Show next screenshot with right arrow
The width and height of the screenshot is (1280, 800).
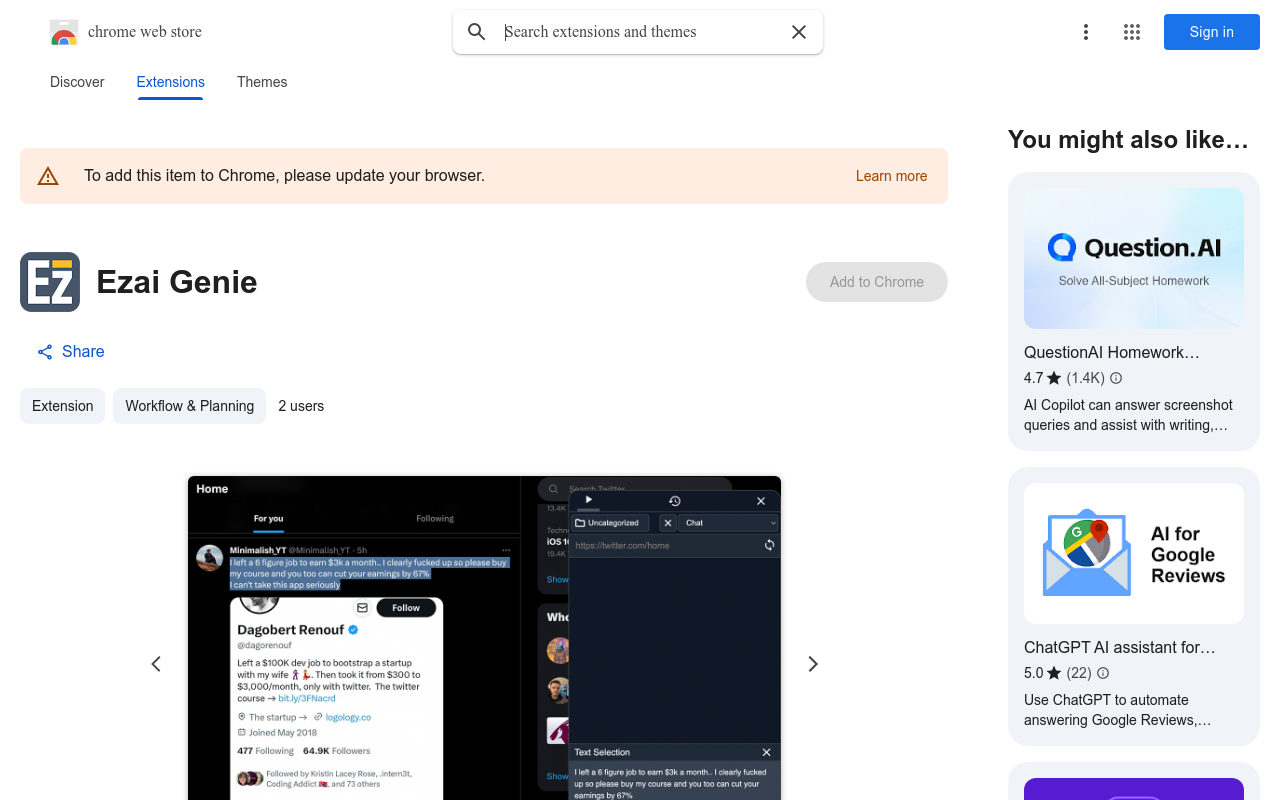(813, 664)
